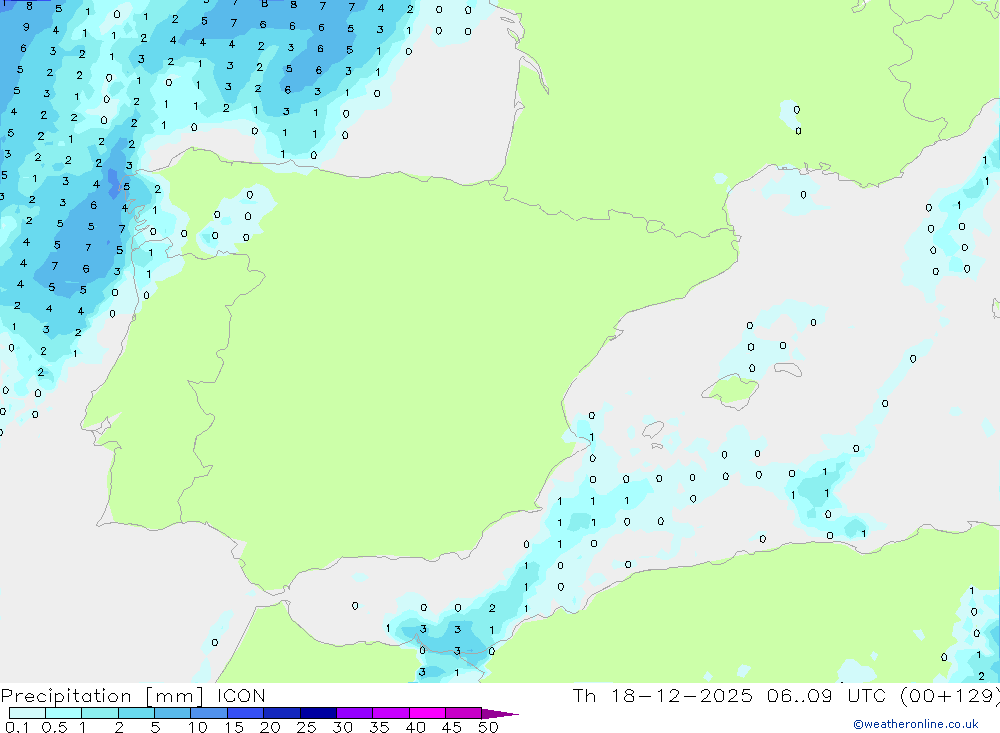Click the "Precipitation [mm]" title text
1000x733 pixels.
102,696
